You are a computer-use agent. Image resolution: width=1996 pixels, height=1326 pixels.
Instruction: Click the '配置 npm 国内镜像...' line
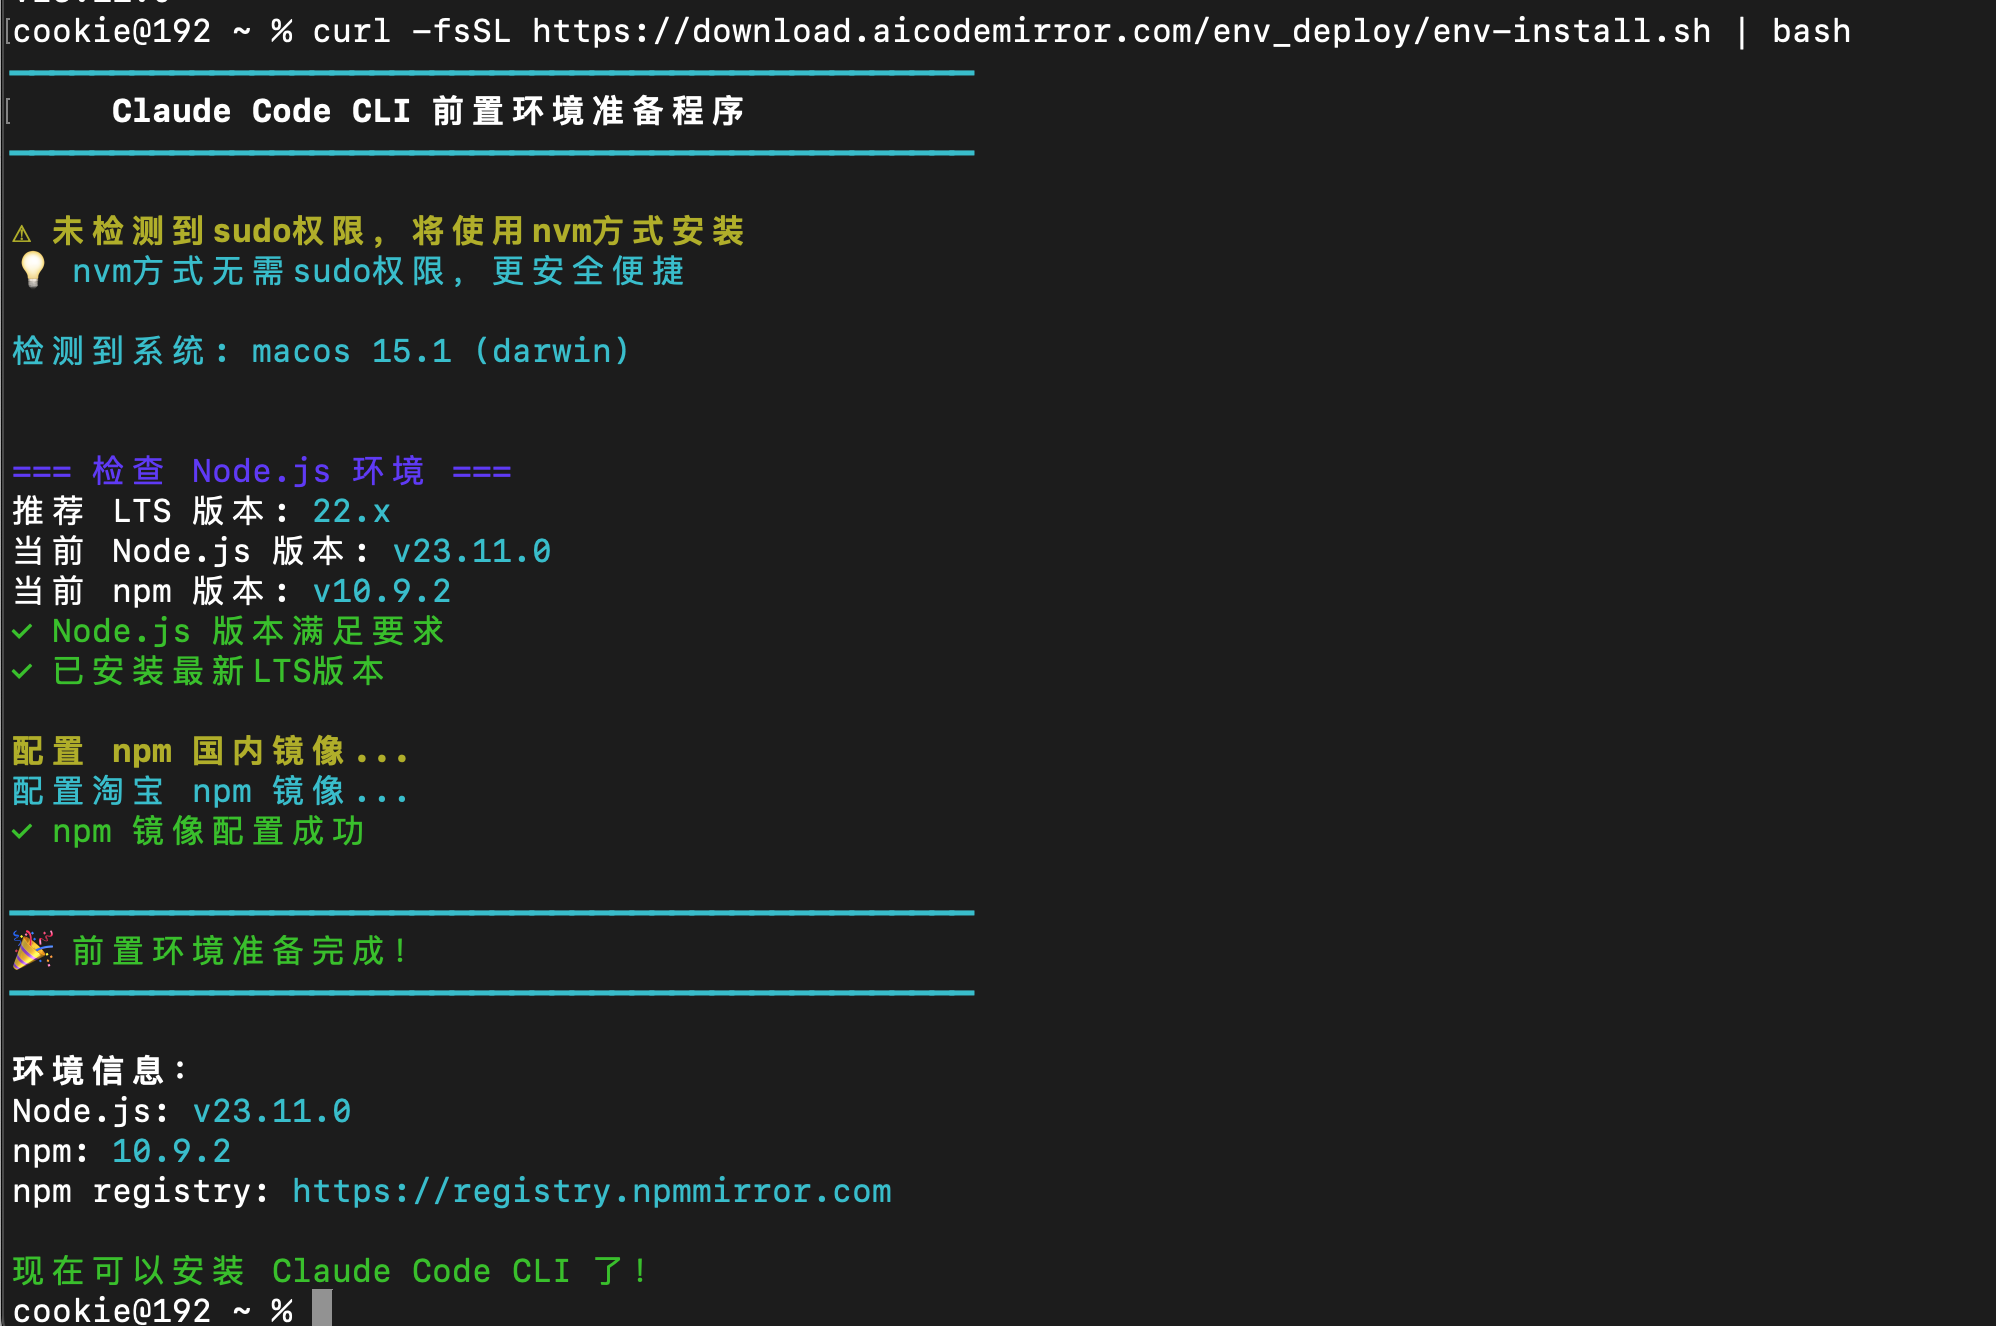210,751
